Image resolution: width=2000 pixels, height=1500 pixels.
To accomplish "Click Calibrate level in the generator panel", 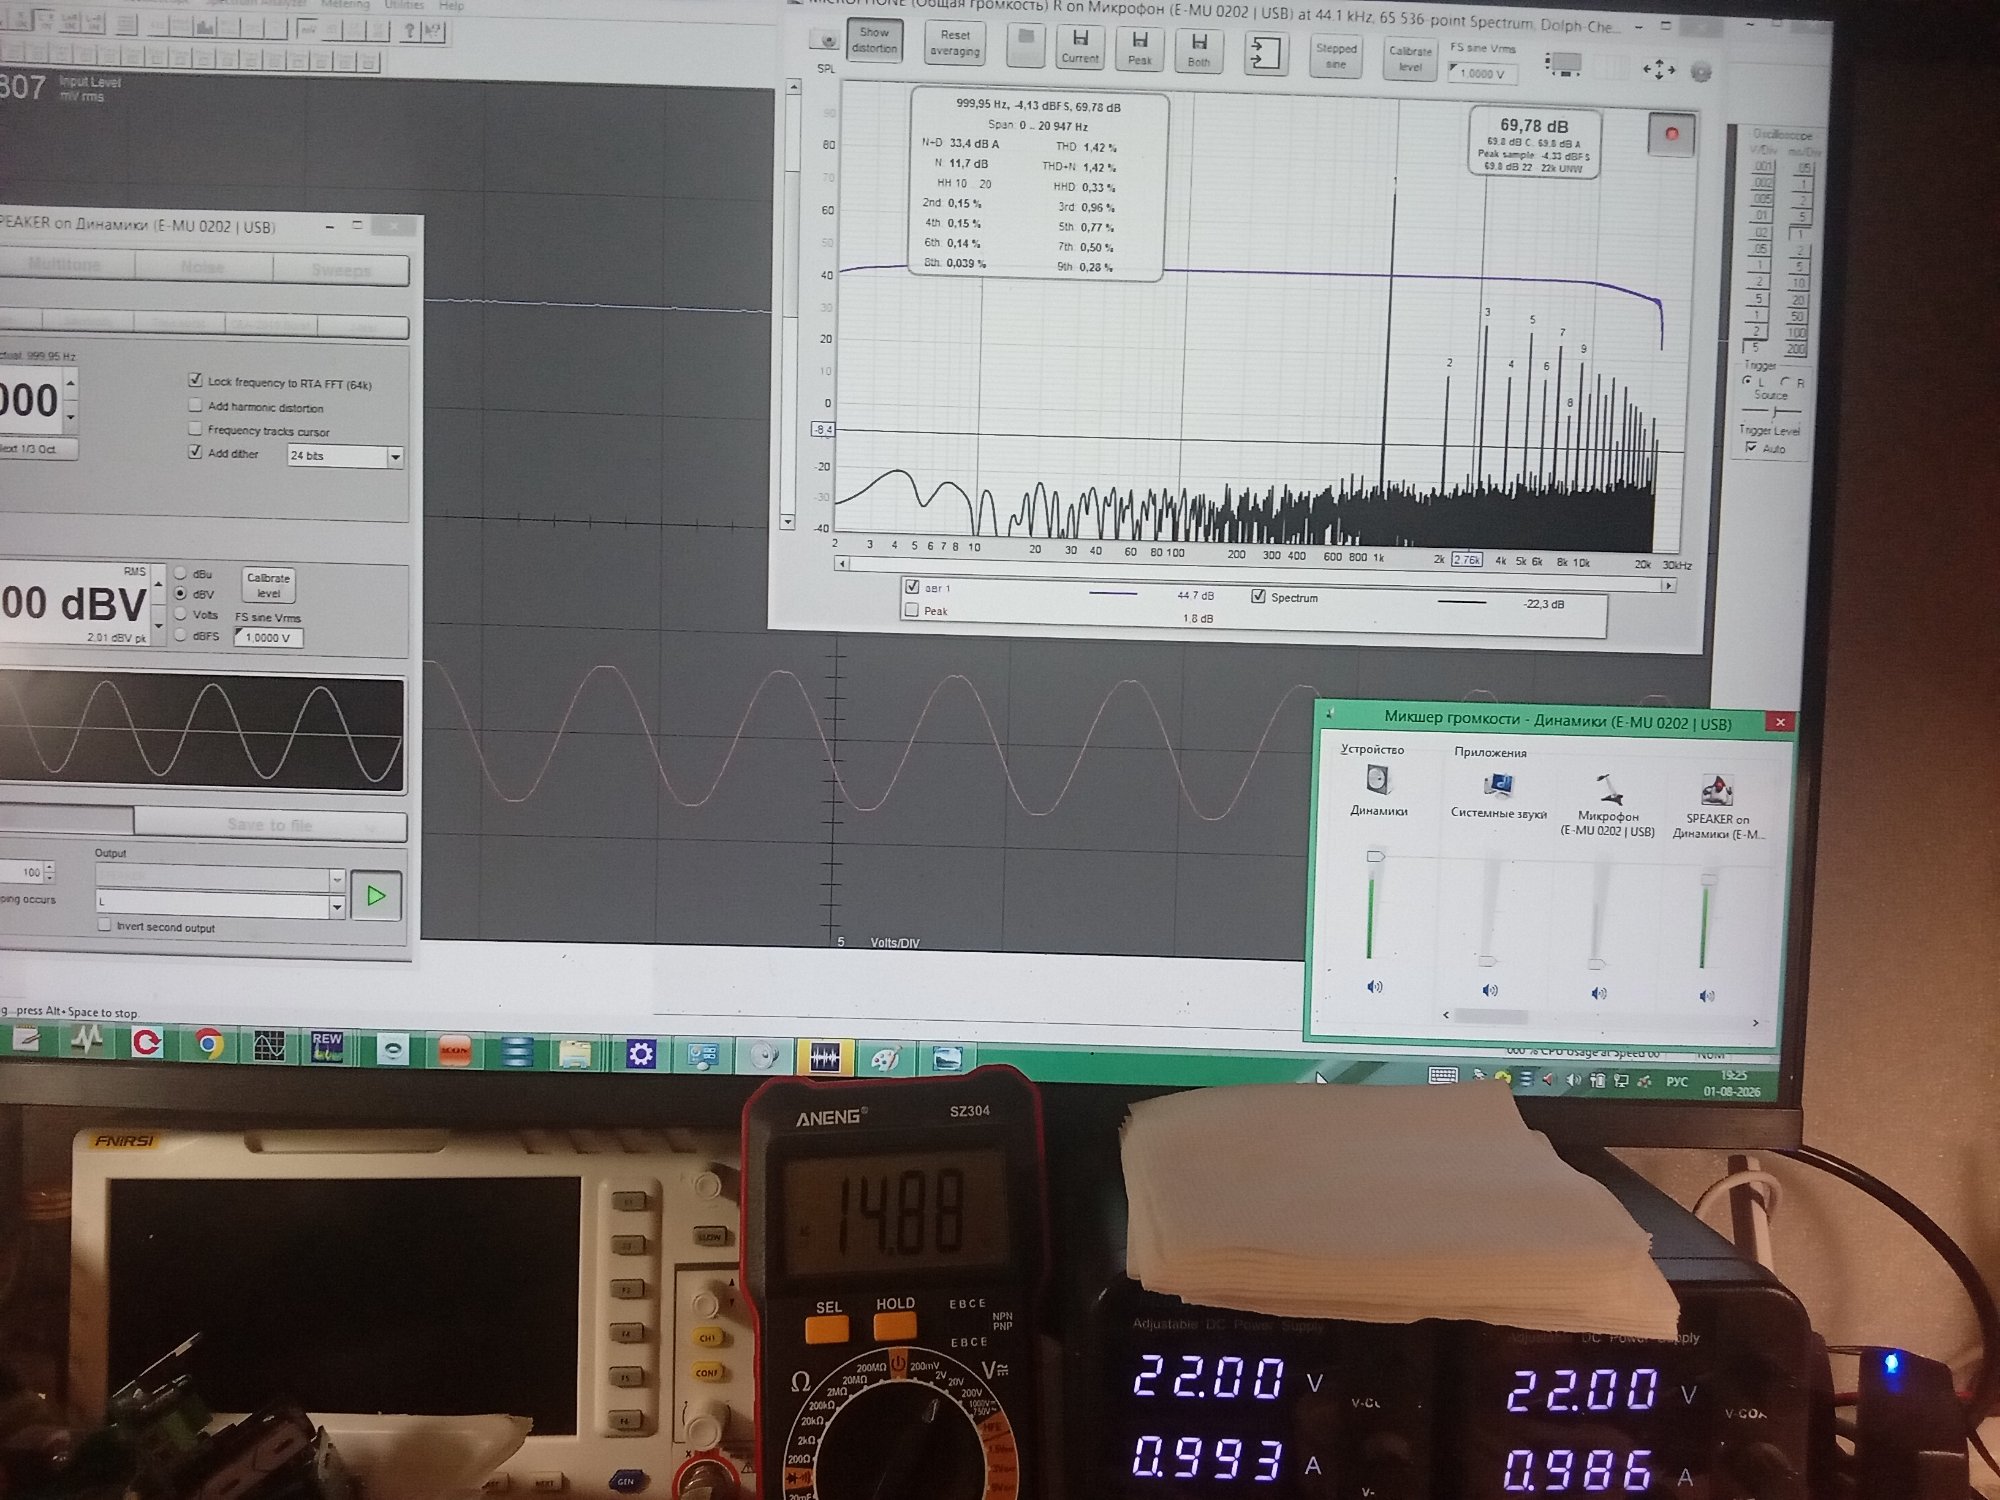I will (268, 585).
